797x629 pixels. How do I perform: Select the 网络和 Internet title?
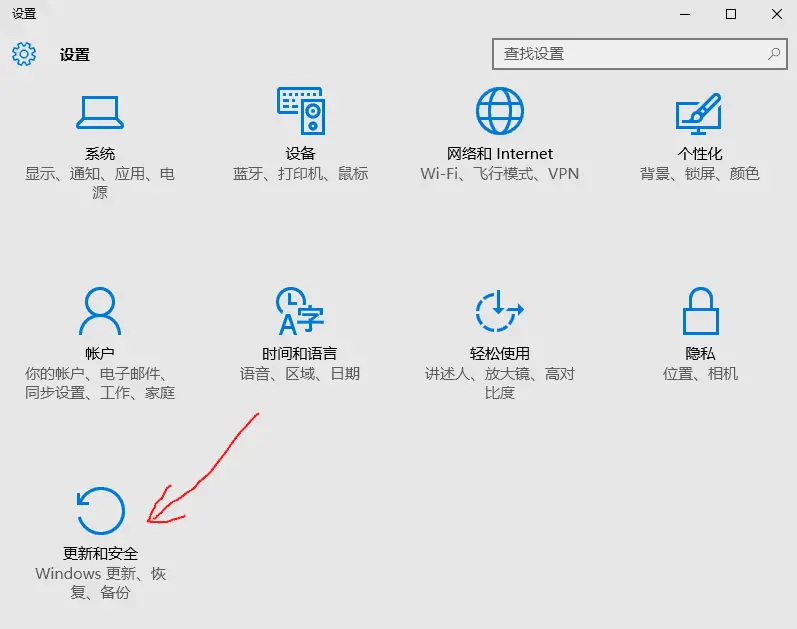tap(500, 153)
